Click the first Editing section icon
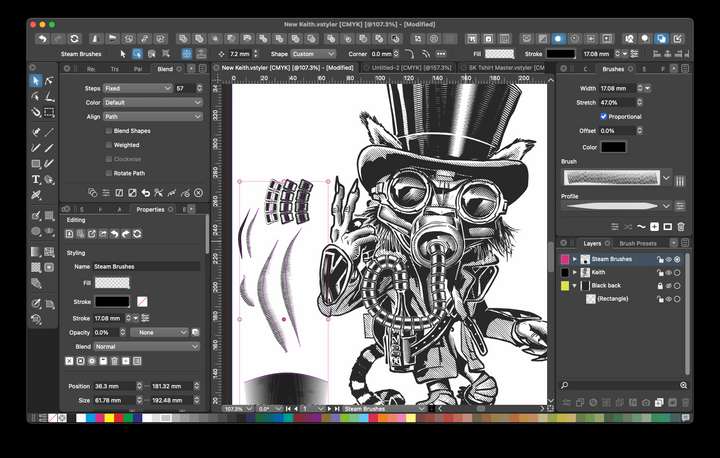This screenshot has height=458, width=720. pyautogui.click(x=69, y=234)
